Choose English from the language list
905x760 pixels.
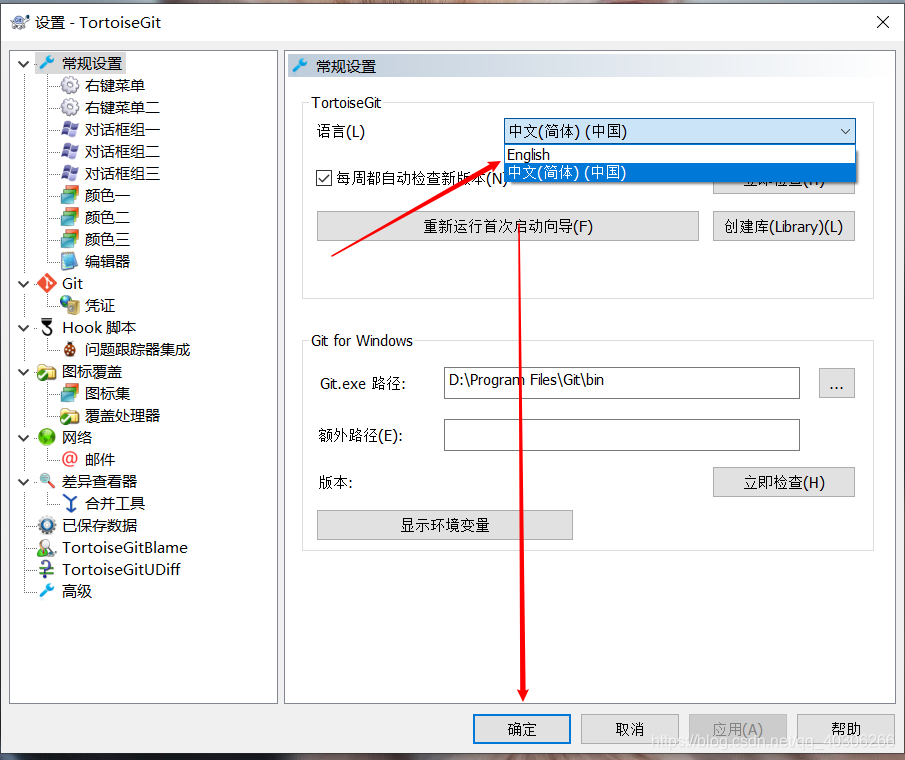(x=679, y=155)
